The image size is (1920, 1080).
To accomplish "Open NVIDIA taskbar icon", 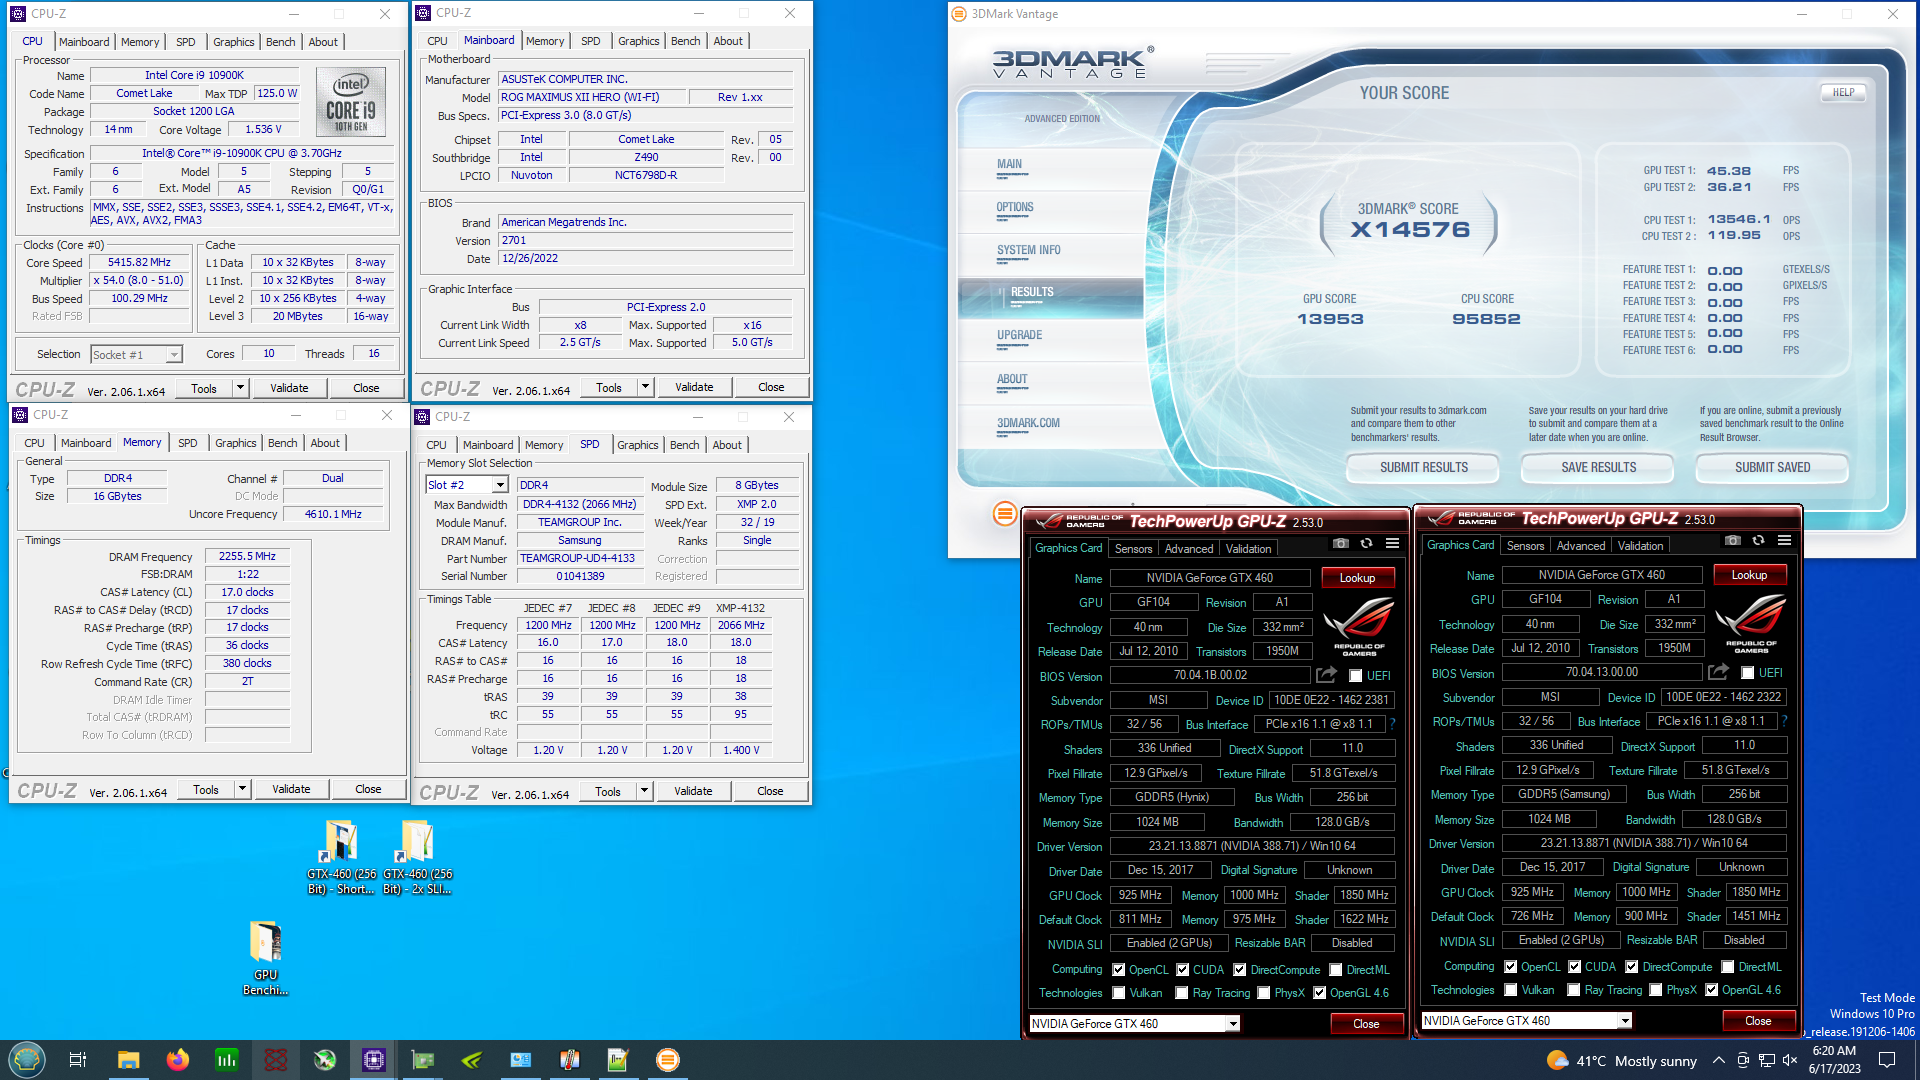I will [x=472, y=1060].
